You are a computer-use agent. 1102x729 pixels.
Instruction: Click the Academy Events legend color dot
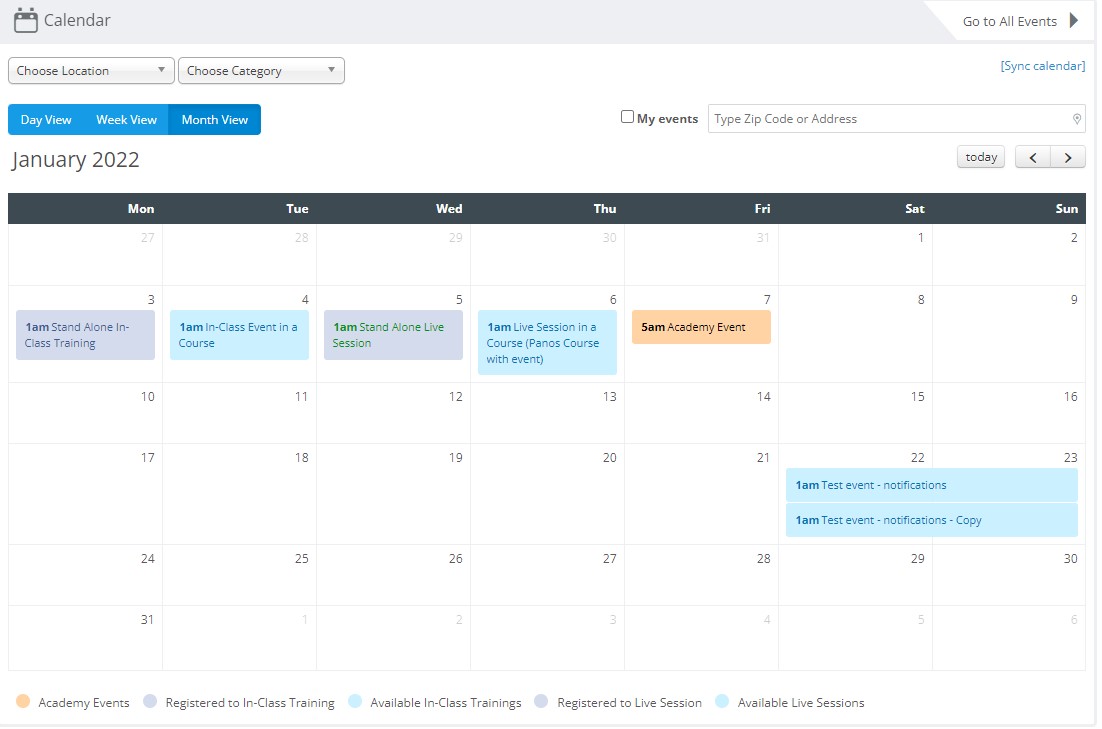[23, 701]
